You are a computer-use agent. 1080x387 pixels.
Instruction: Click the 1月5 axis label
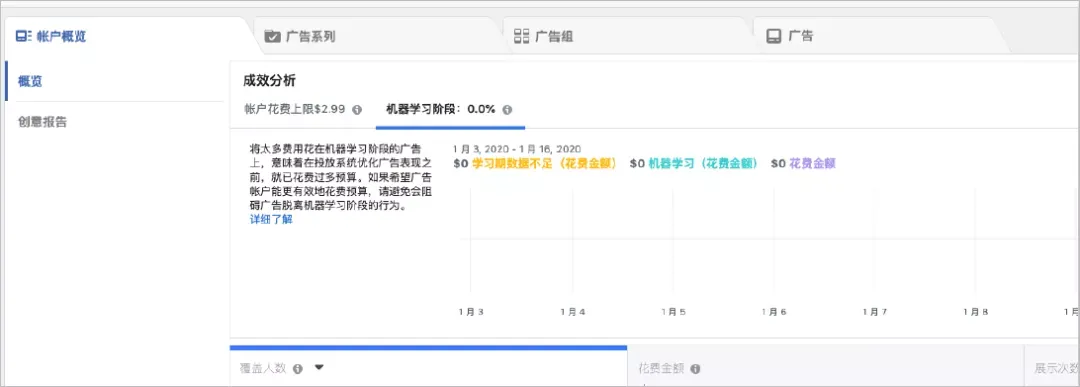pos(673,312)
